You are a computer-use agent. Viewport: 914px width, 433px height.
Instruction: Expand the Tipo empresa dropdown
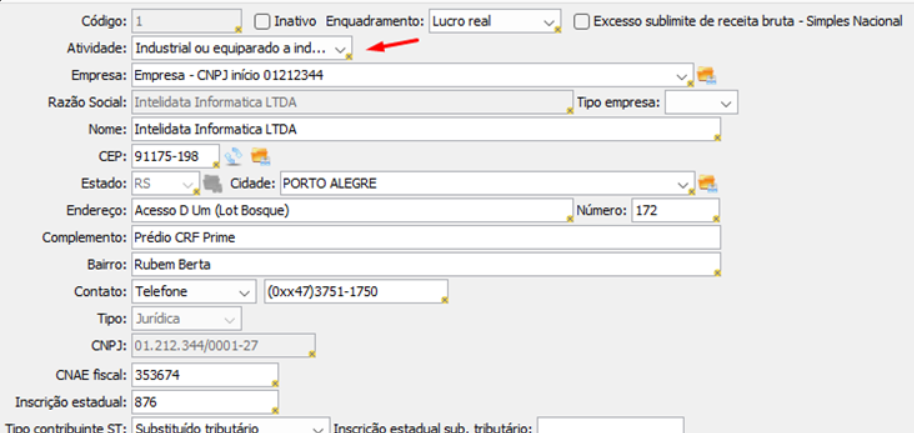(x=725, y=102)
